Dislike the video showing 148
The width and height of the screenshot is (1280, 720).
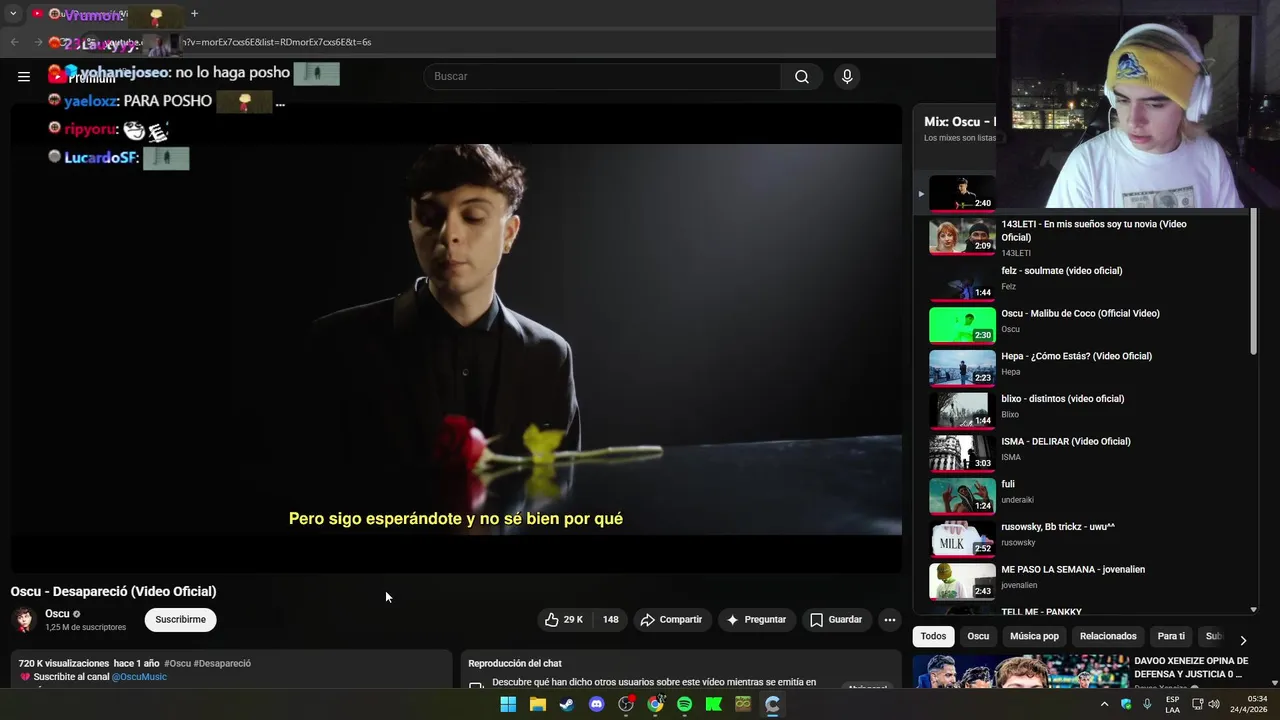click(x=610, y=620)
